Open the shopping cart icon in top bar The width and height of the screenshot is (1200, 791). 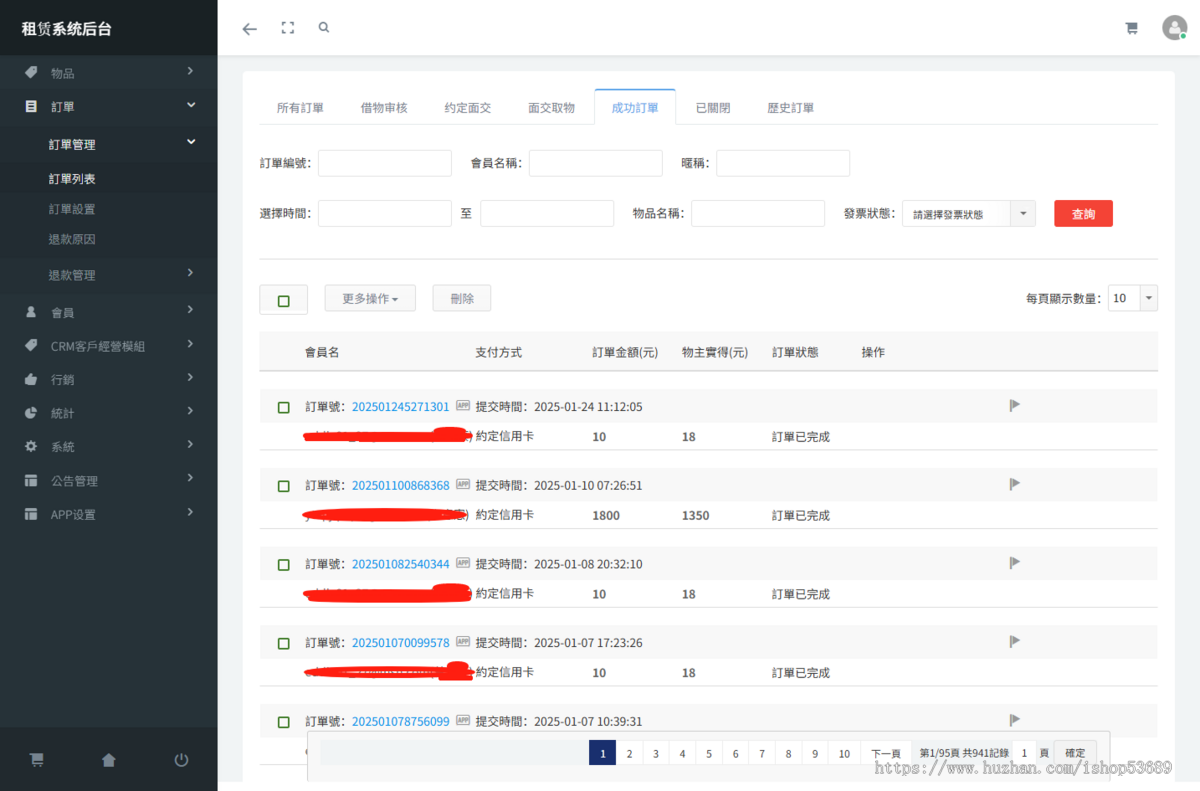pyautogui.click(x=1132, y=28)
